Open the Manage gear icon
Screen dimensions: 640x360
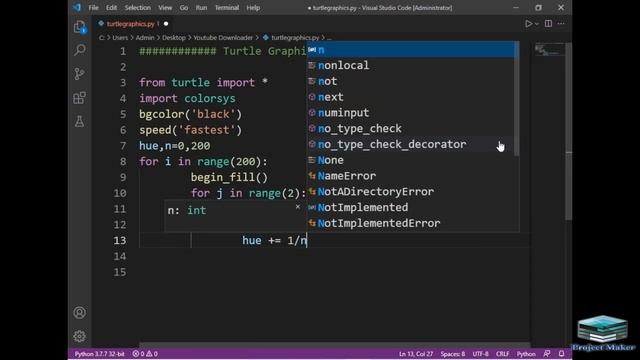click(x=80, y=336)
